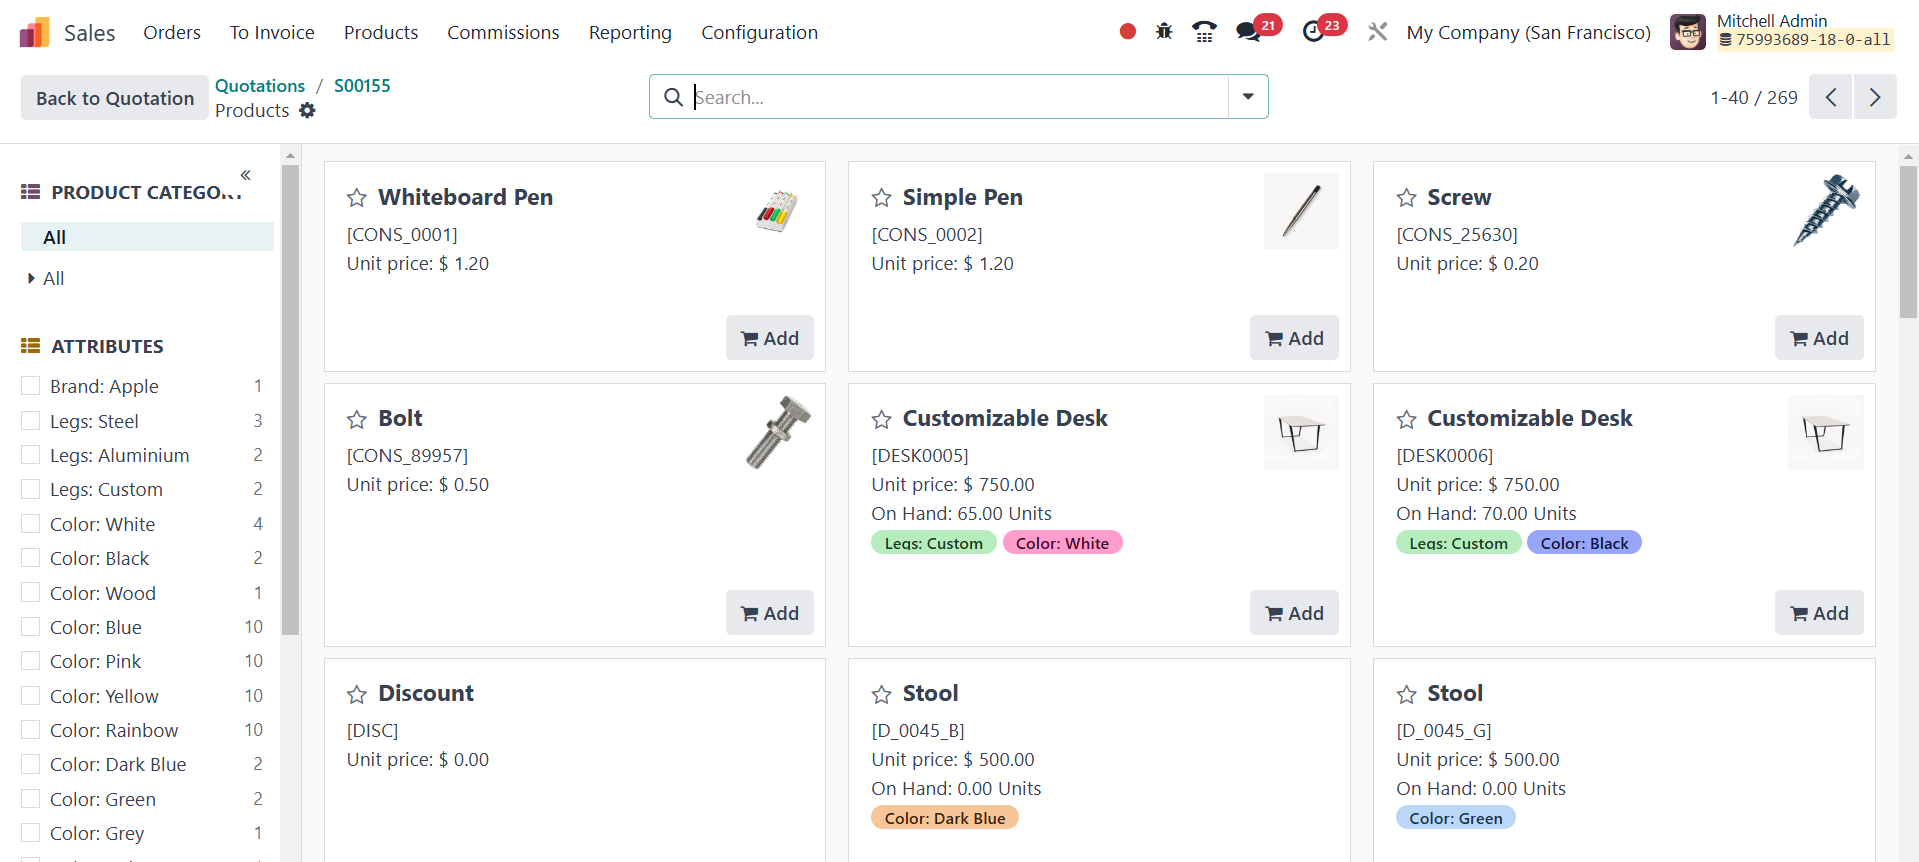Toggle the Legs: Steel checkbox

coord(31,421)
